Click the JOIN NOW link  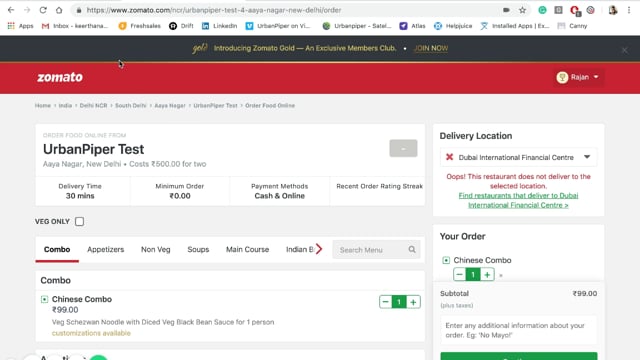tap(431, 48)
